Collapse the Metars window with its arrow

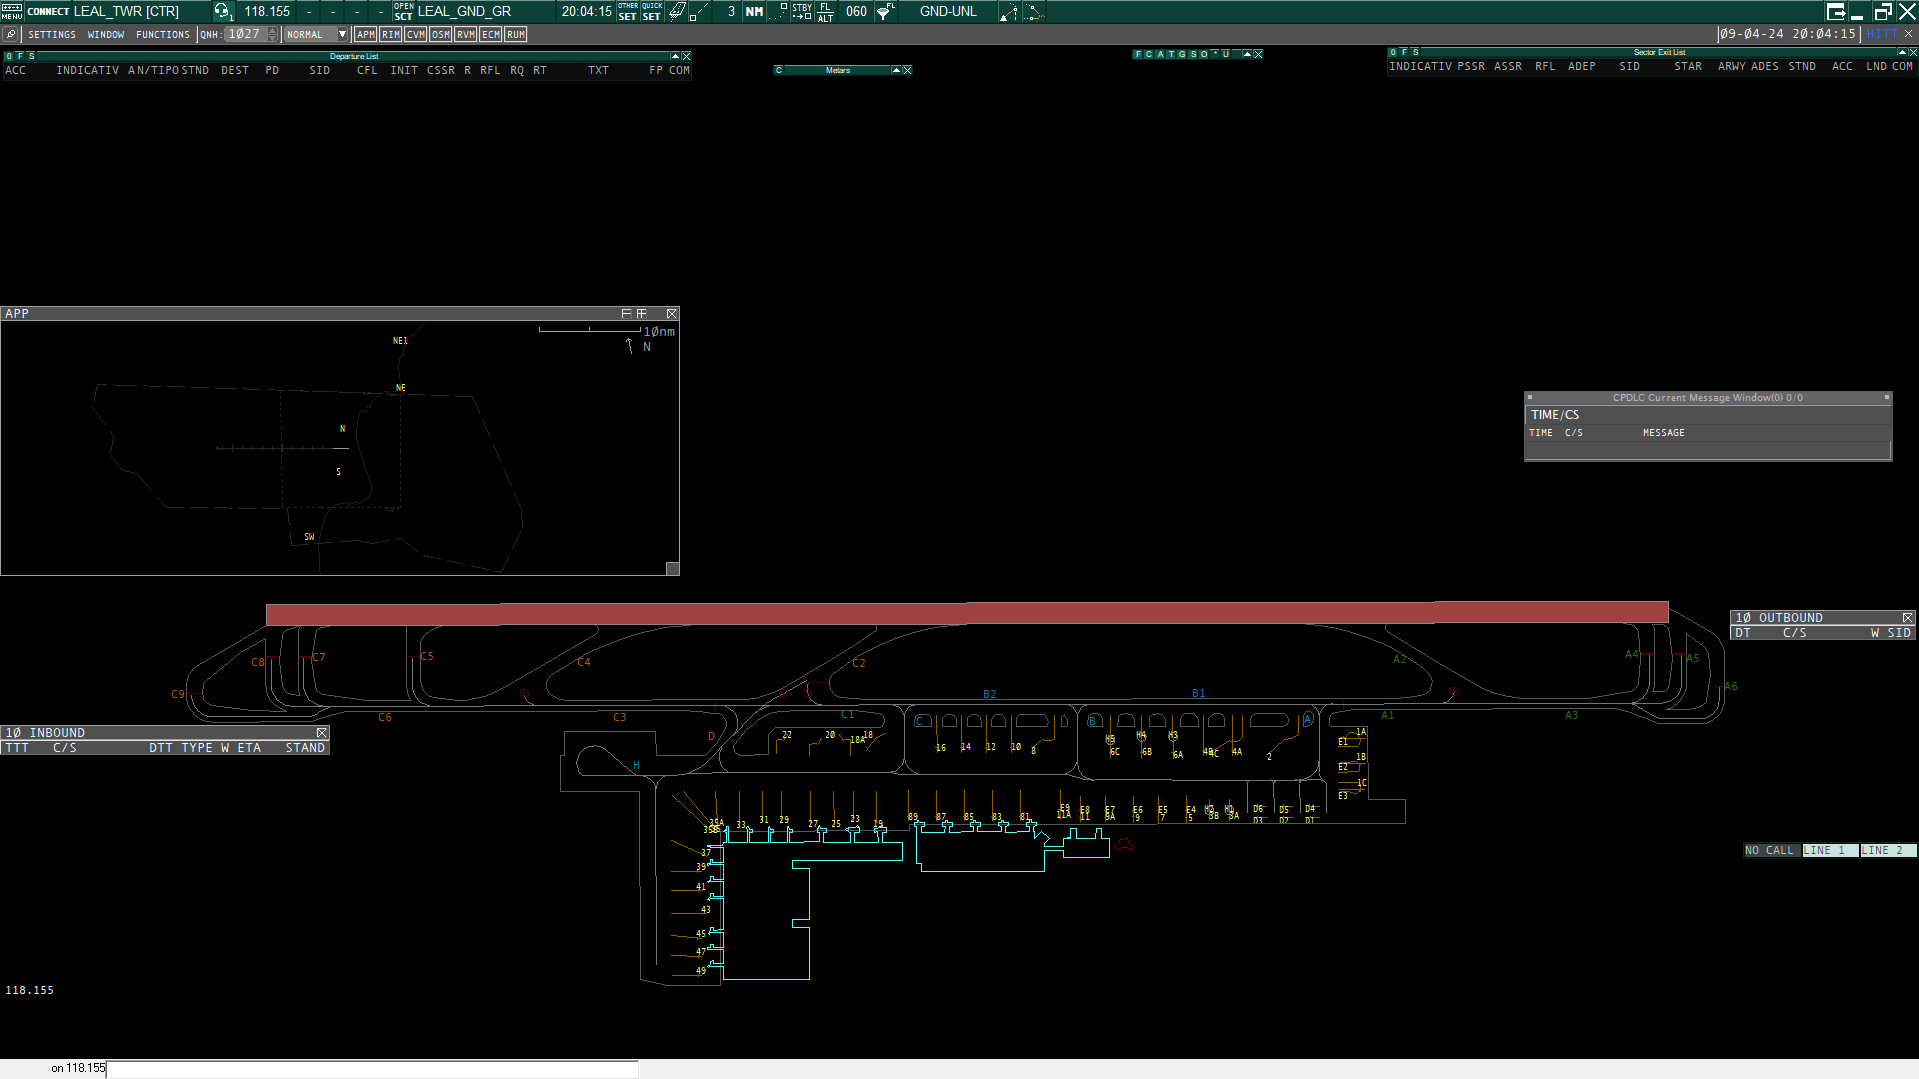click(896, 70)
